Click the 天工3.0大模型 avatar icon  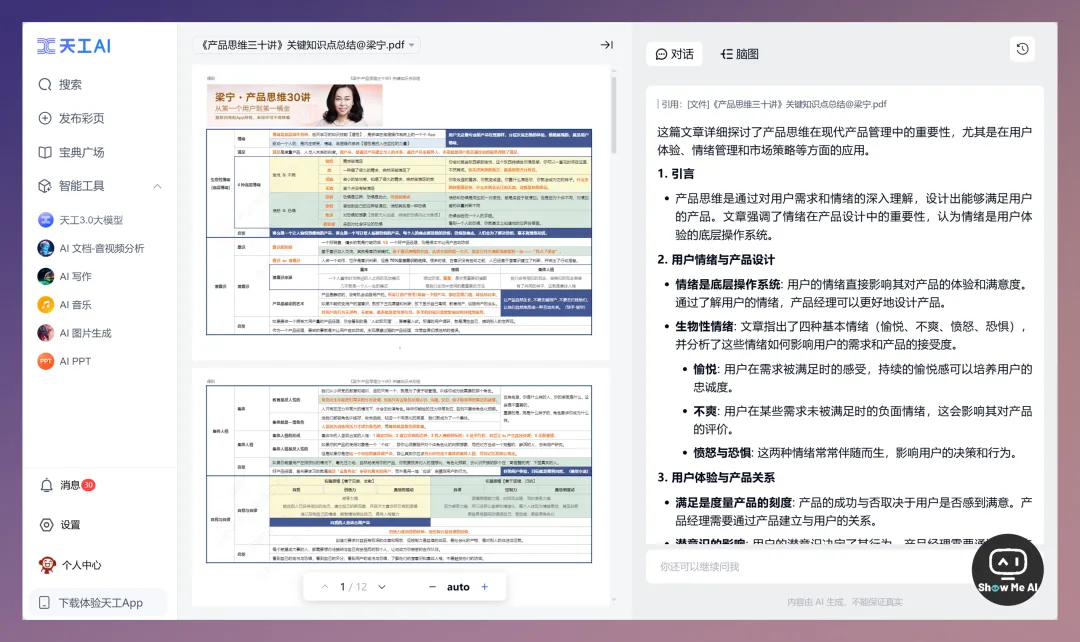pos(45,220)
